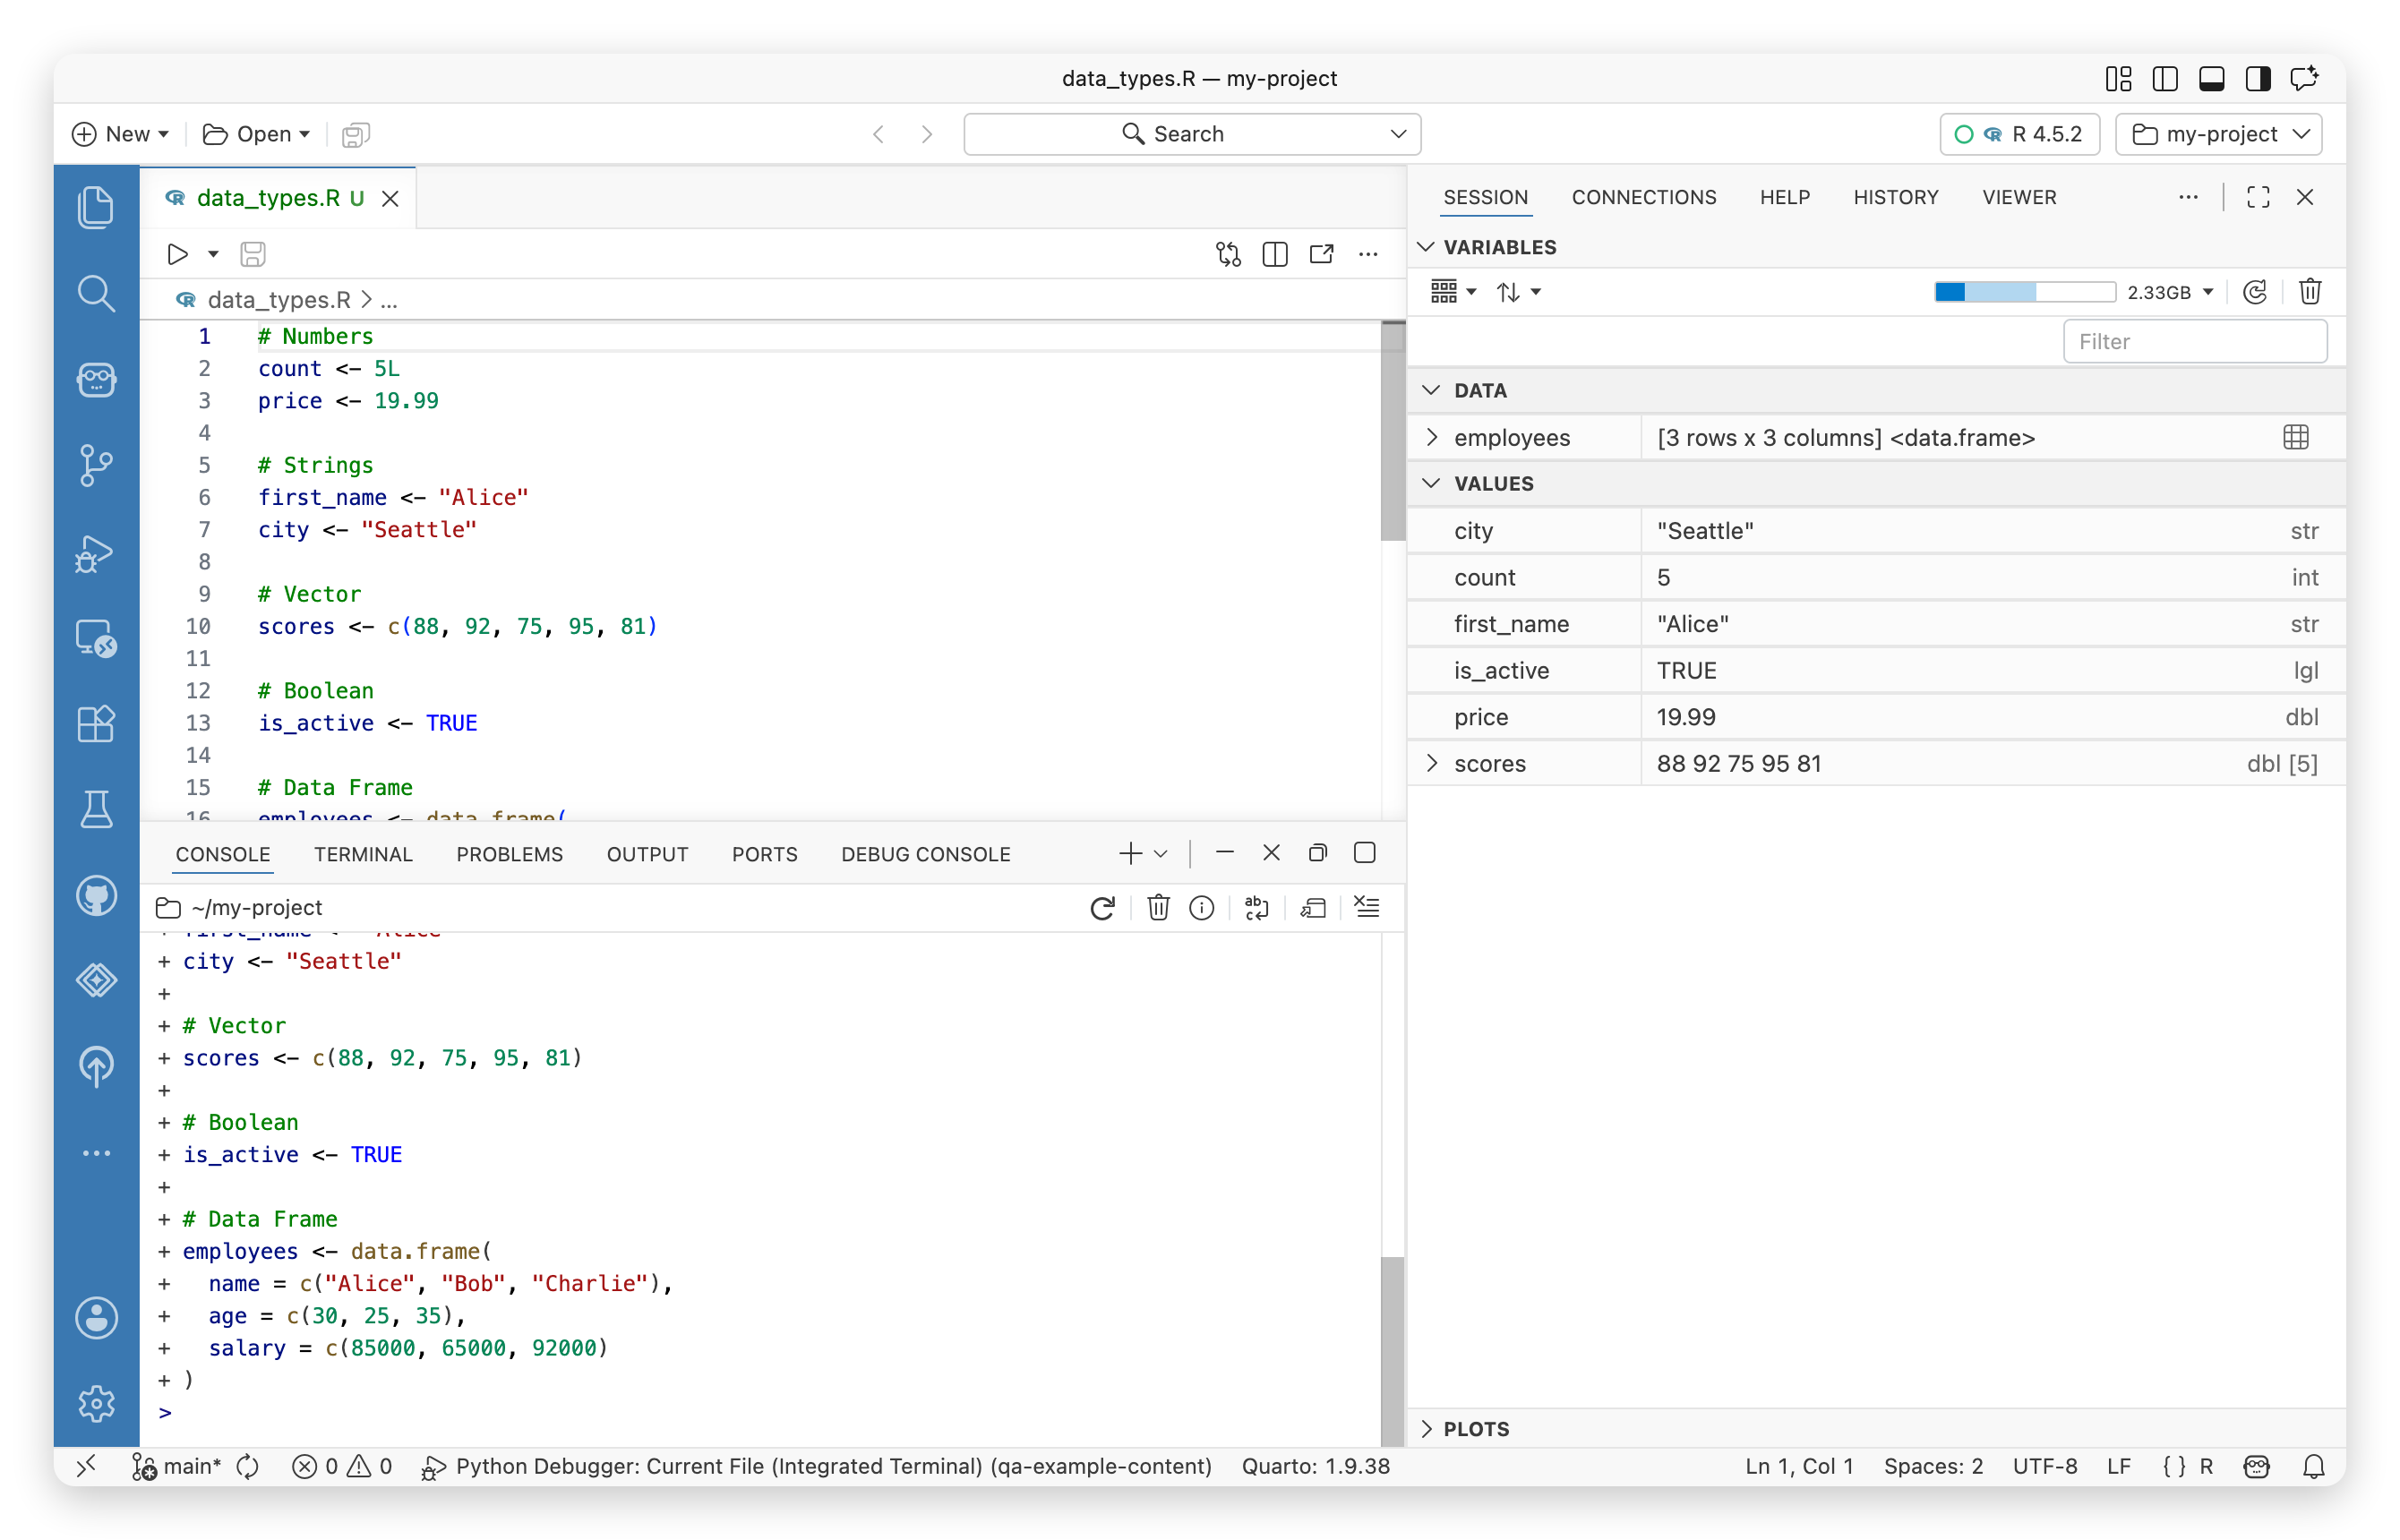Image resolution: width=2400 pixels, height=1540 pixels.
Task: Switch to the HISTORY tab
Action: point(1895,197)
